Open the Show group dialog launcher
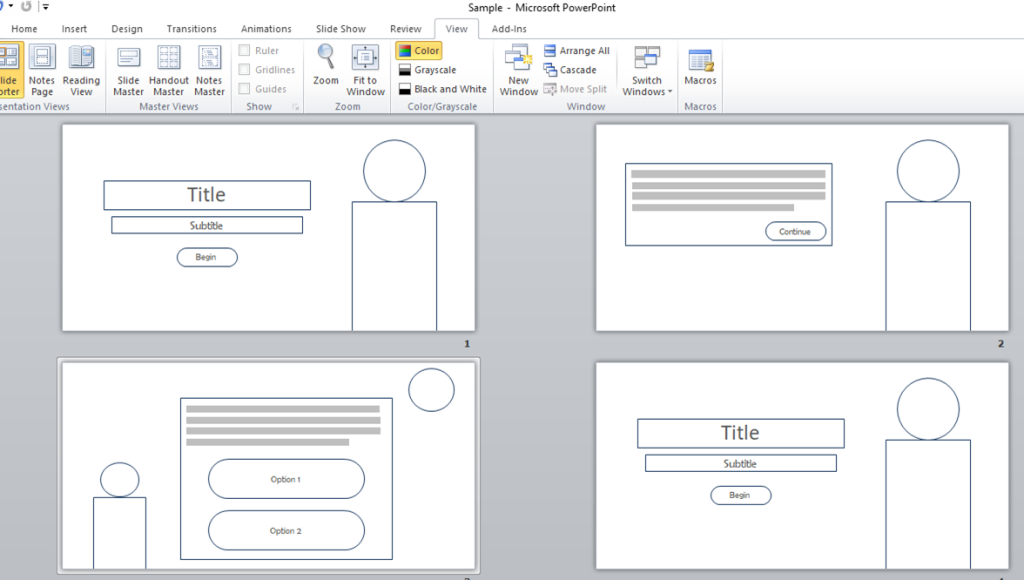1024x580 pixels. coord(295,107)
